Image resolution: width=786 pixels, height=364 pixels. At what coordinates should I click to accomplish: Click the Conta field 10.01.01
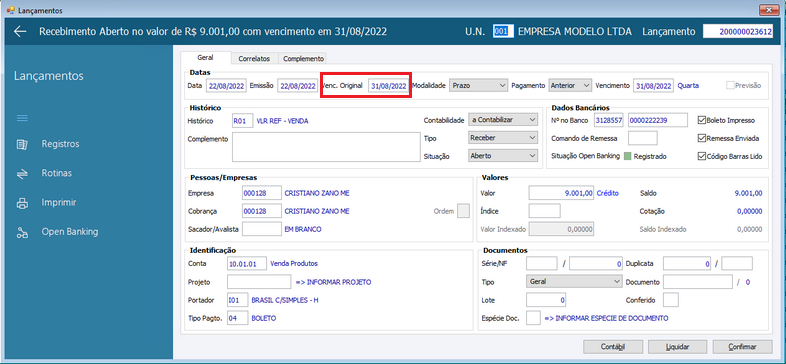(247, 263)
